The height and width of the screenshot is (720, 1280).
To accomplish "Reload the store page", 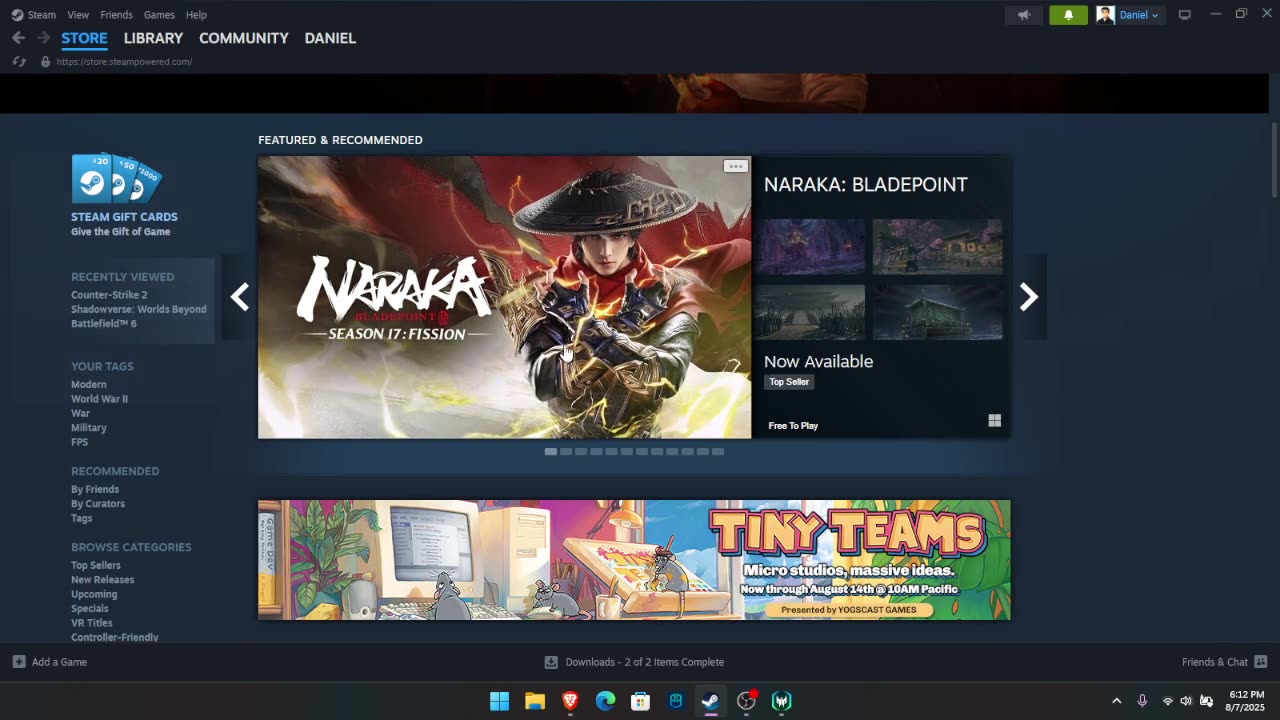I will click(x=18, y=62).
